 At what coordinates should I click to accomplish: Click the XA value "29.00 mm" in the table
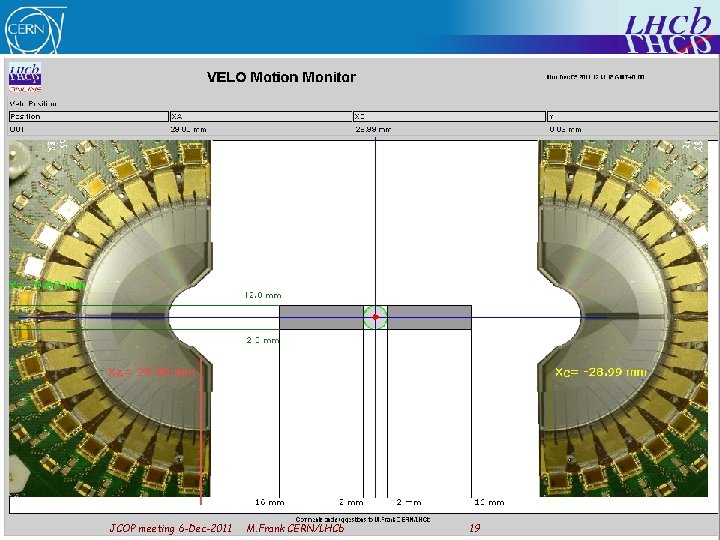tap(188, 129)
